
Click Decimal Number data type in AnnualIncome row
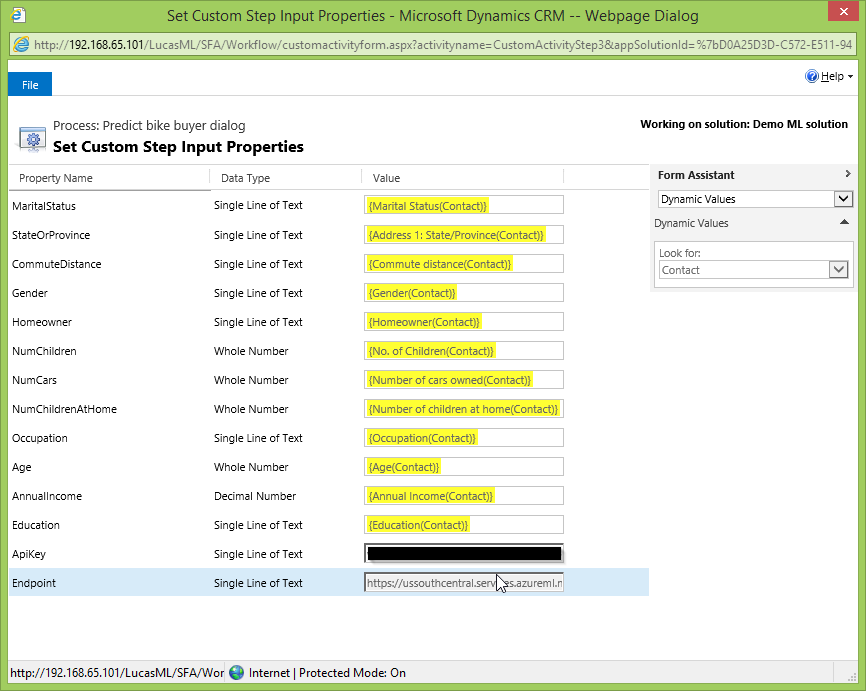pyautogui.click(x=255, y=496)
